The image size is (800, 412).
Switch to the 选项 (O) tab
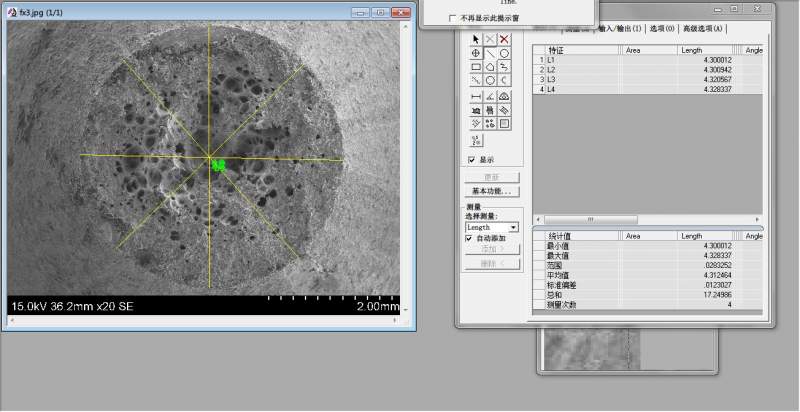click(662, 29)
